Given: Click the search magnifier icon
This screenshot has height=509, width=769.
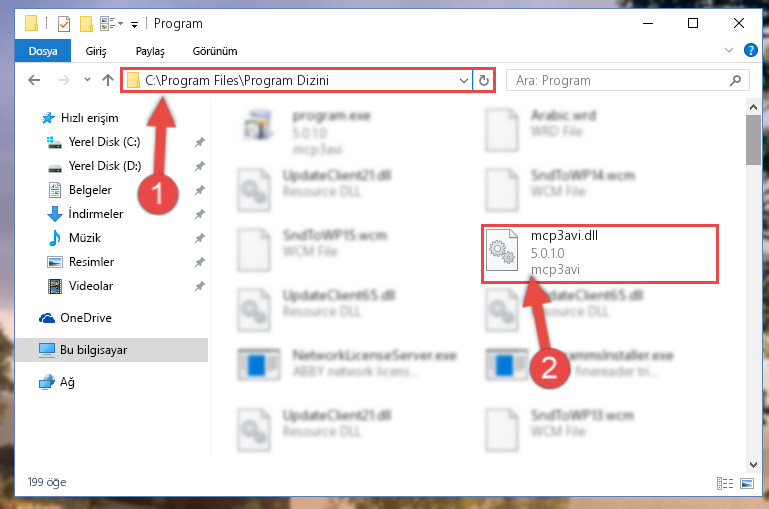Looking at the screenshot, I should coord(735,80).
